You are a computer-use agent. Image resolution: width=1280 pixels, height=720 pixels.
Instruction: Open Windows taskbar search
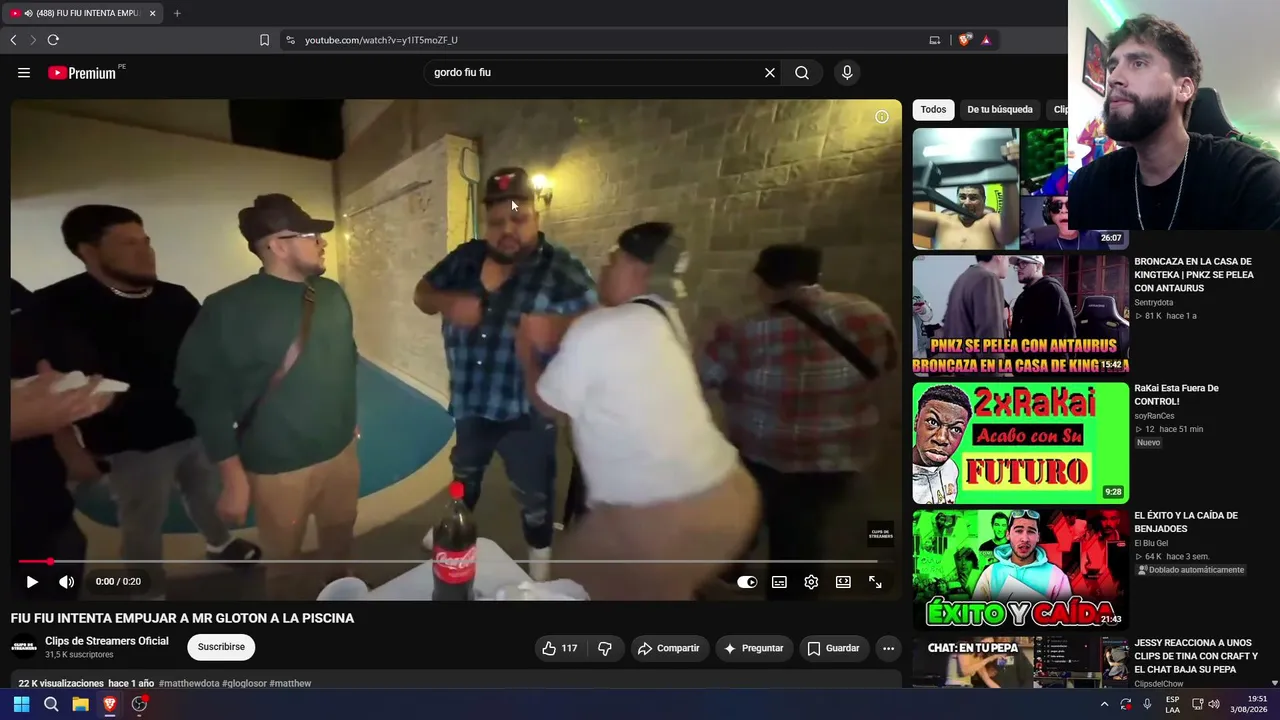click(51, 704)
